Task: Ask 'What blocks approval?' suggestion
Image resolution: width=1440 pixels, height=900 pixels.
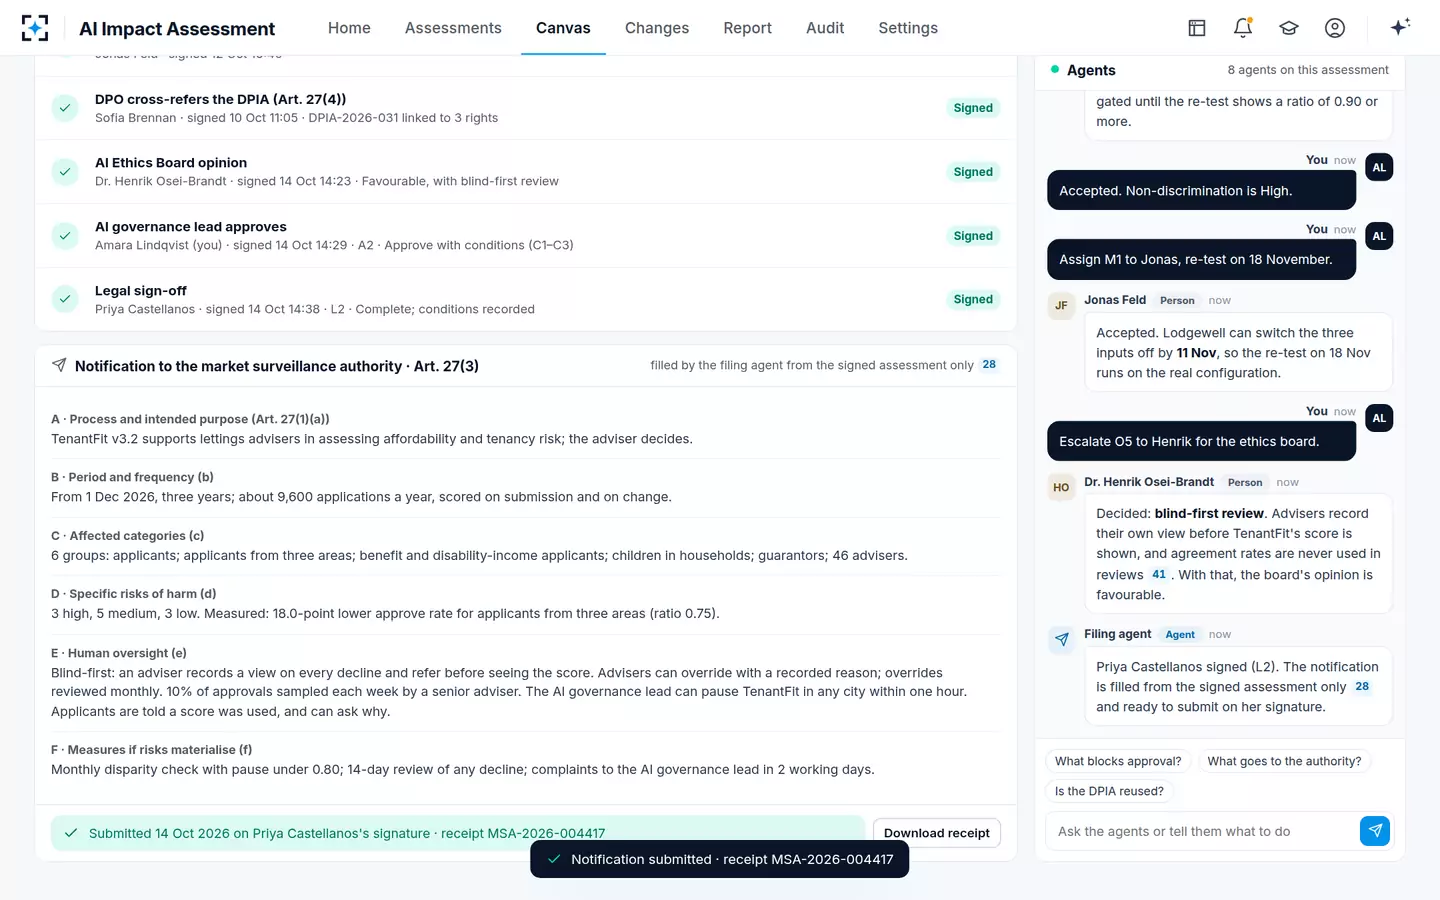Action: click(1118, 761)
